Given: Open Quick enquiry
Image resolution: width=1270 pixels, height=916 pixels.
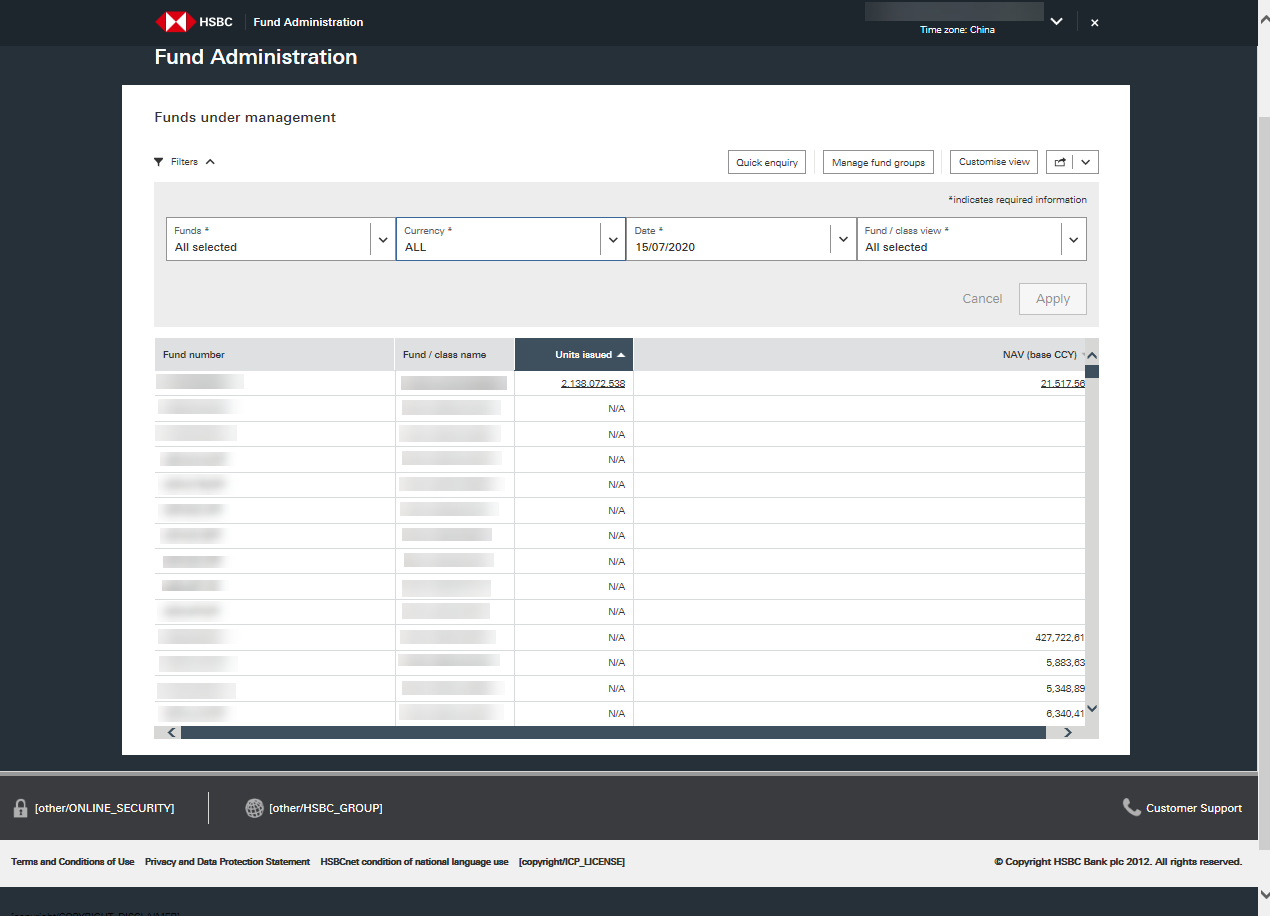Looking at the screenshot, I should (x=767, y=162).
